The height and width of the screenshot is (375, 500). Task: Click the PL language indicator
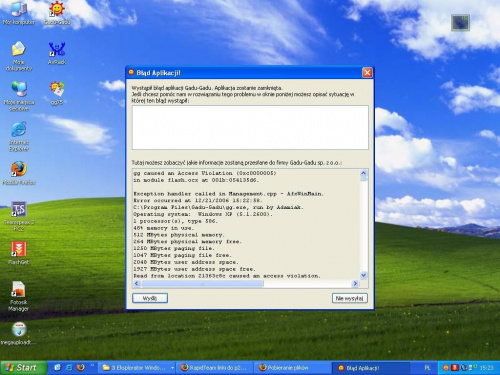(427, 368)
